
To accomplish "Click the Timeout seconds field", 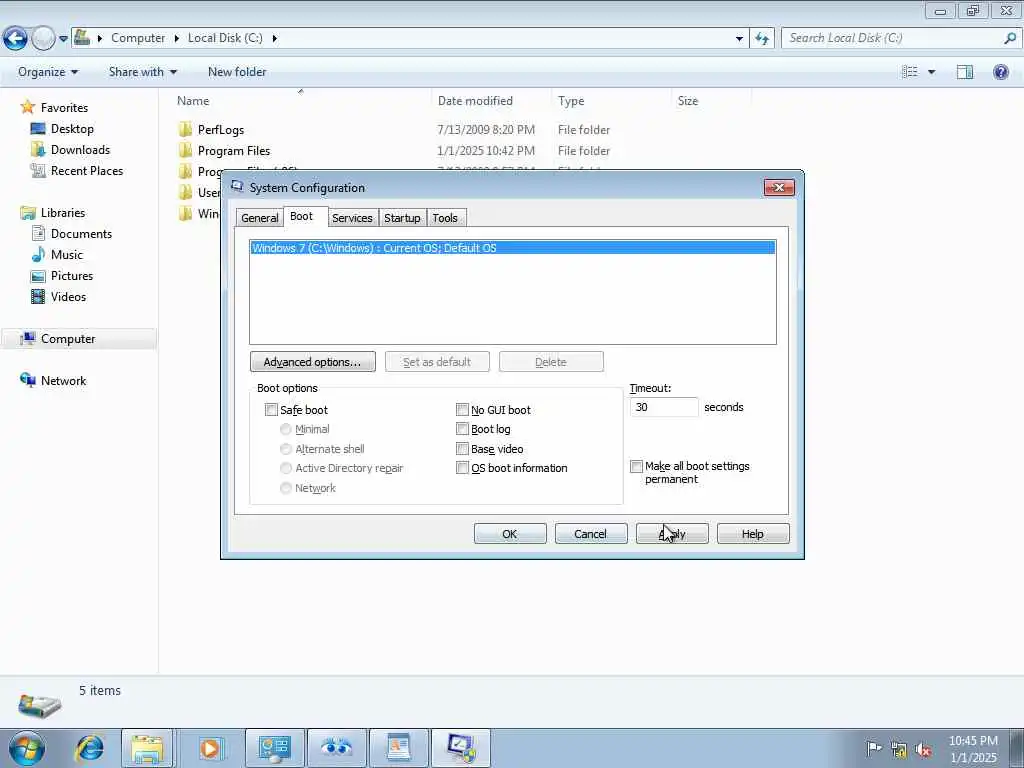I will point(664,408).
